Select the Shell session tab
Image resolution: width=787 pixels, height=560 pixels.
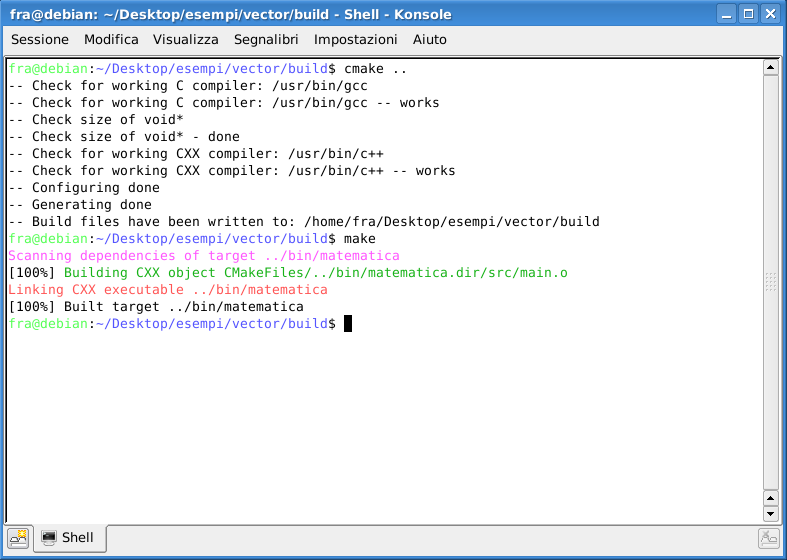point(70,538)
